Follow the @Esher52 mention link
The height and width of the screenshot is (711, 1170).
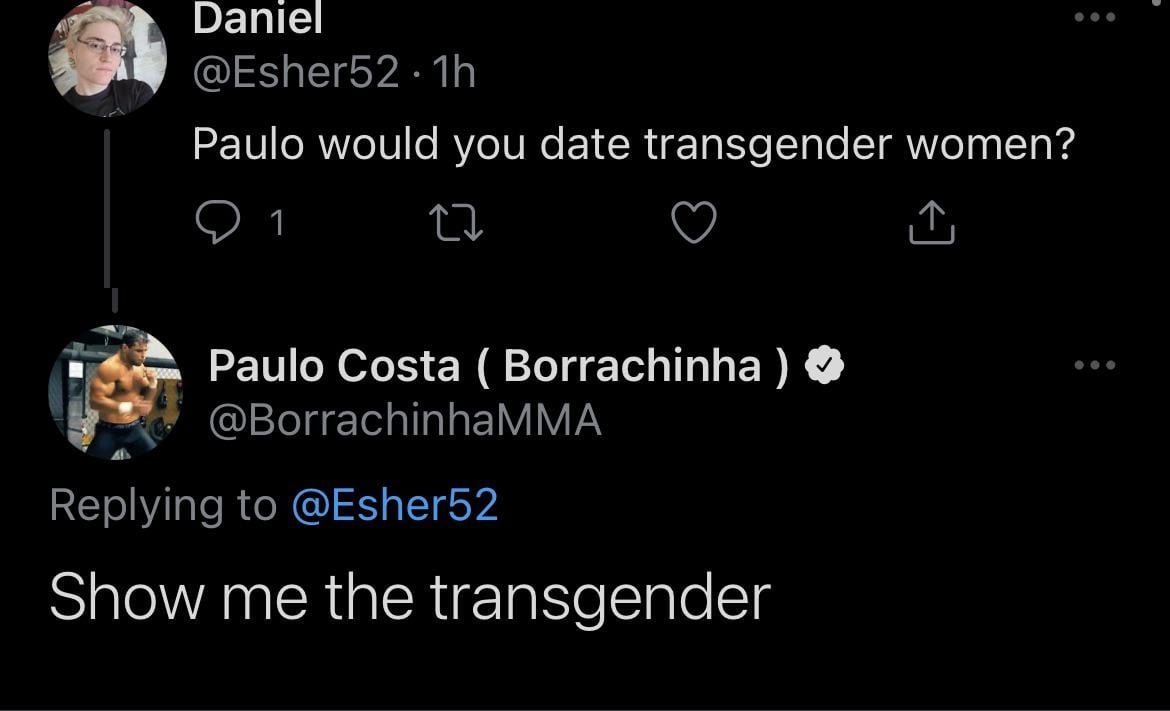pyautogui.click(x=395, y=505)
